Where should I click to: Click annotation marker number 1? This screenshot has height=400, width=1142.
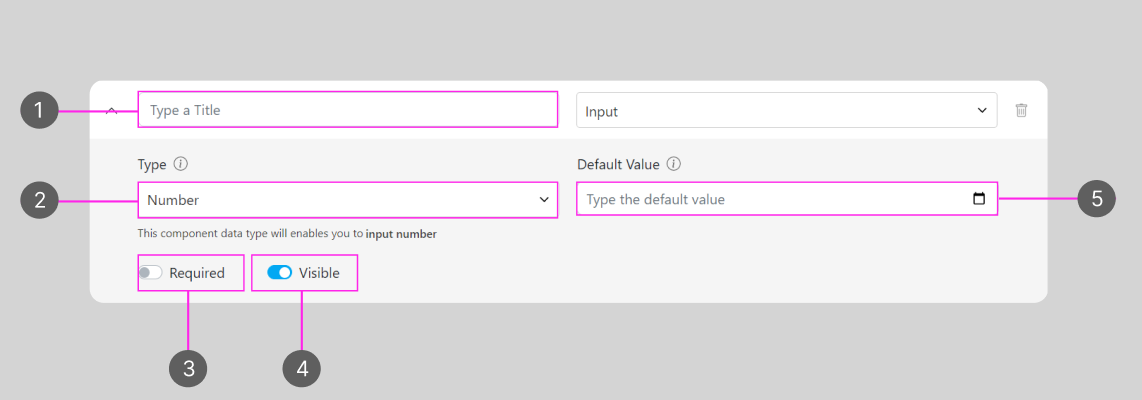pyautogui.click(x=39, y=110)
